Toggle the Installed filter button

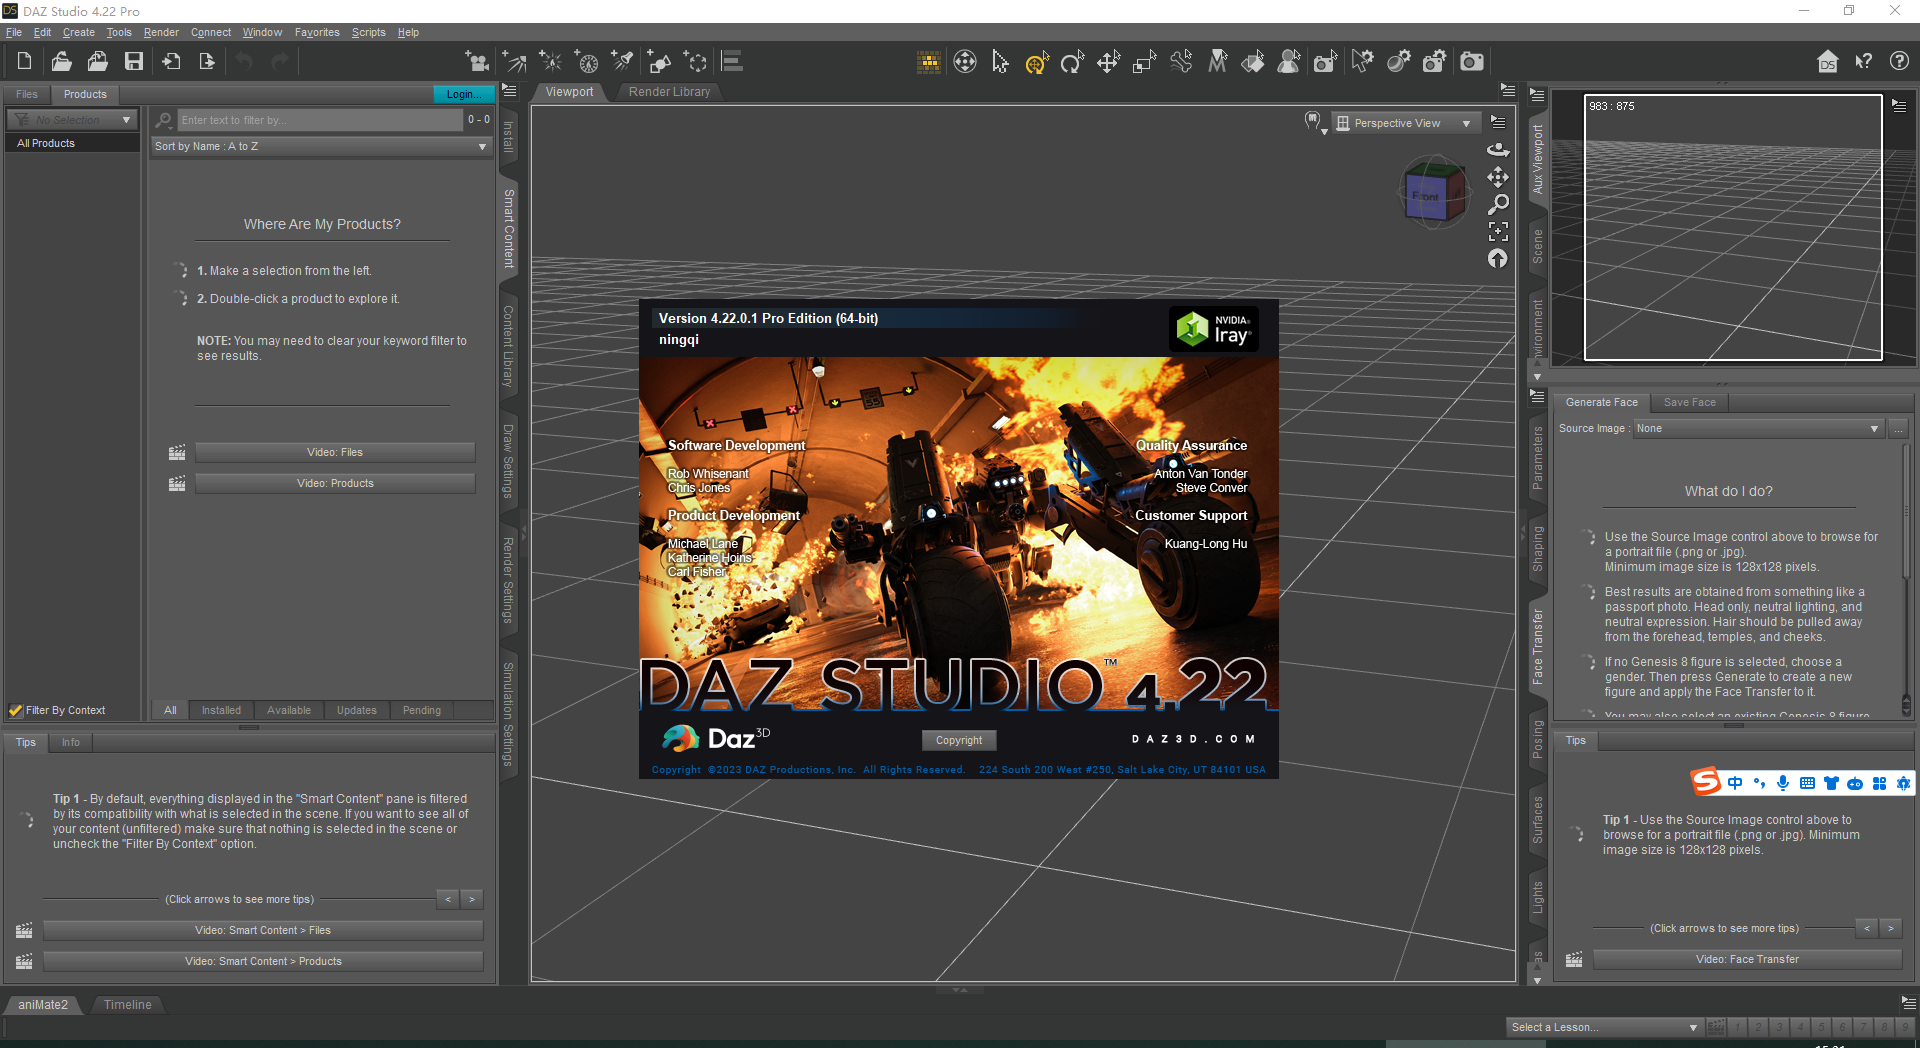pyautogui.click(x=221, y=710)
